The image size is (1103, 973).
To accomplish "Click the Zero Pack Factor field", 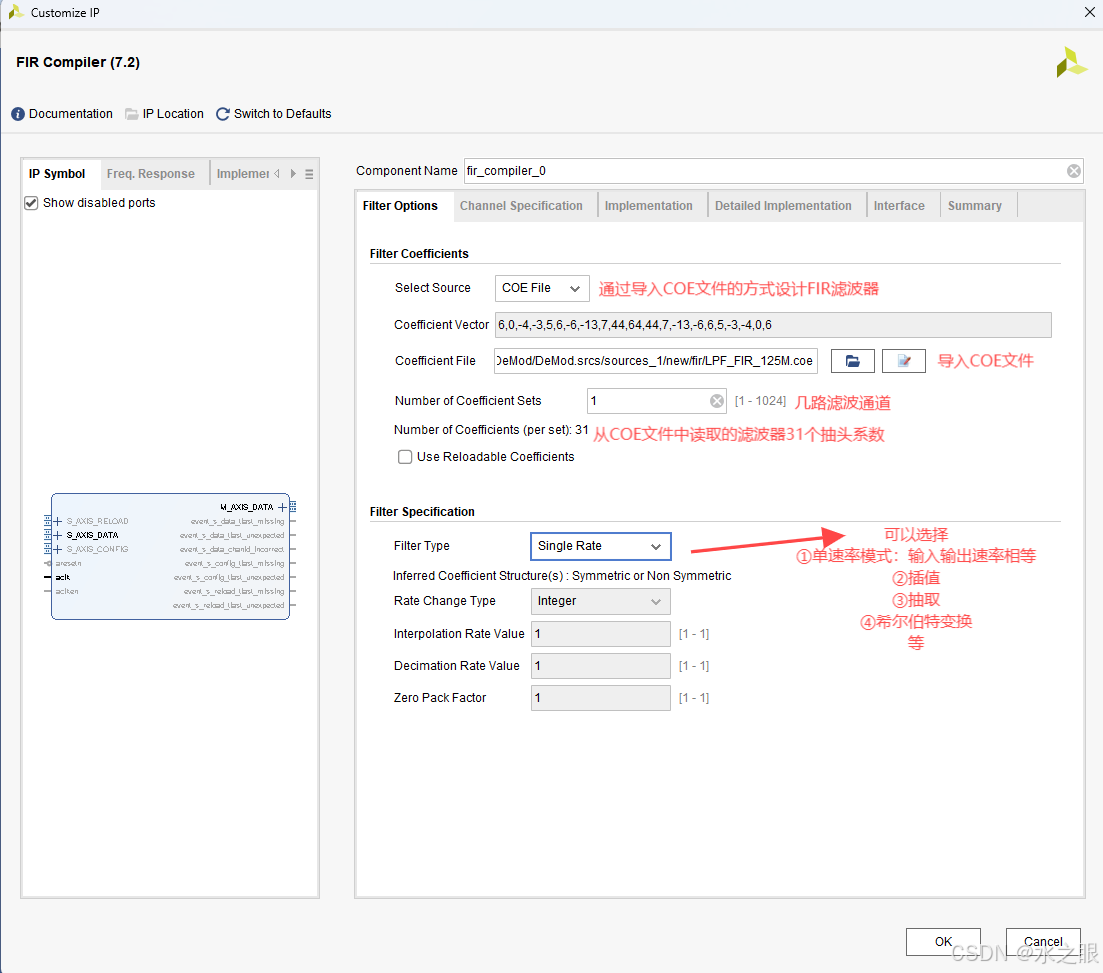I will tap(601, 698).
